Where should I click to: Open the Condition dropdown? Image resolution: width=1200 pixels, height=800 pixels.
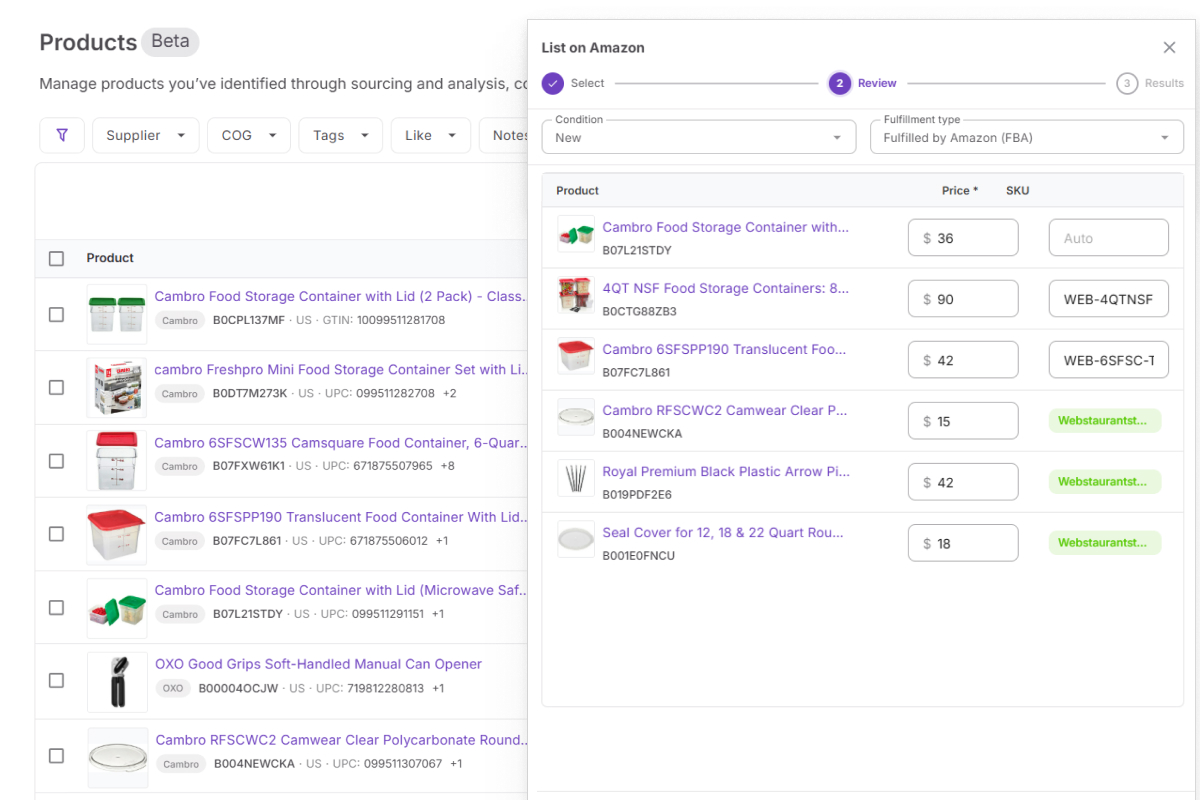coord(698,136)
